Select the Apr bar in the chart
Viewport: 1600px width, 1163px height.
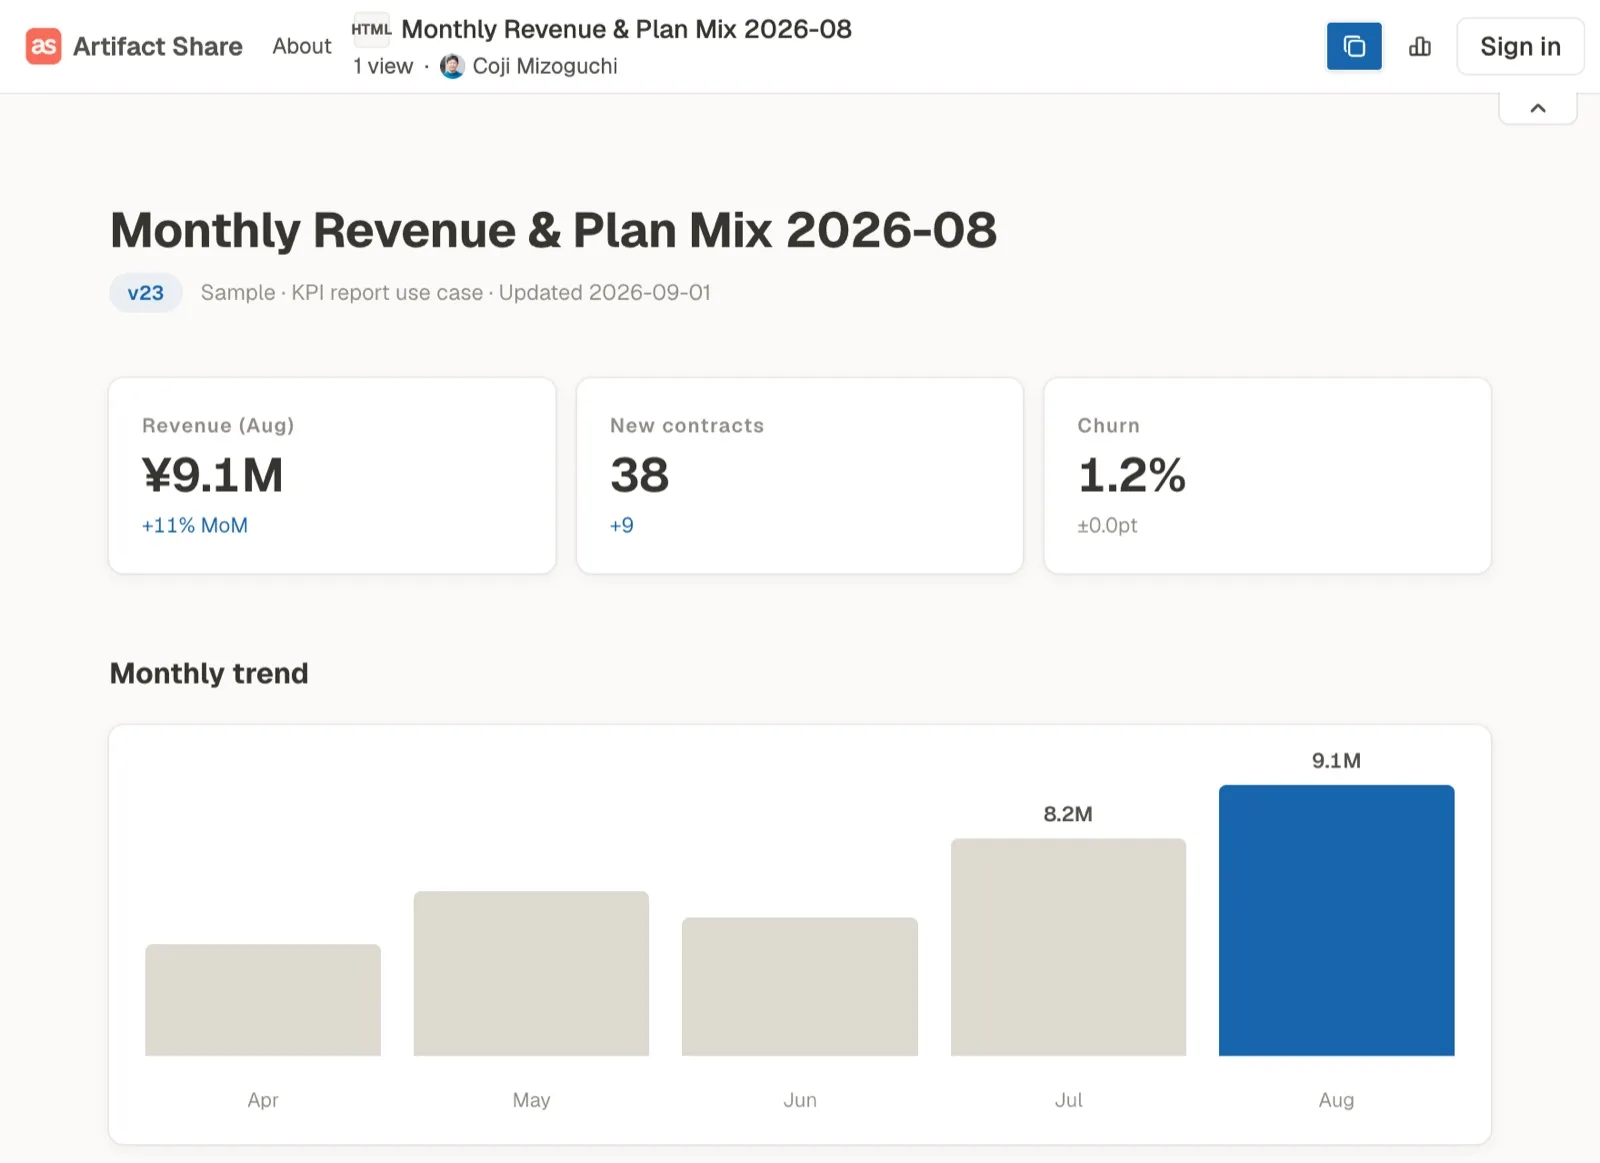pyautogui.click(x=263, y=1000)
